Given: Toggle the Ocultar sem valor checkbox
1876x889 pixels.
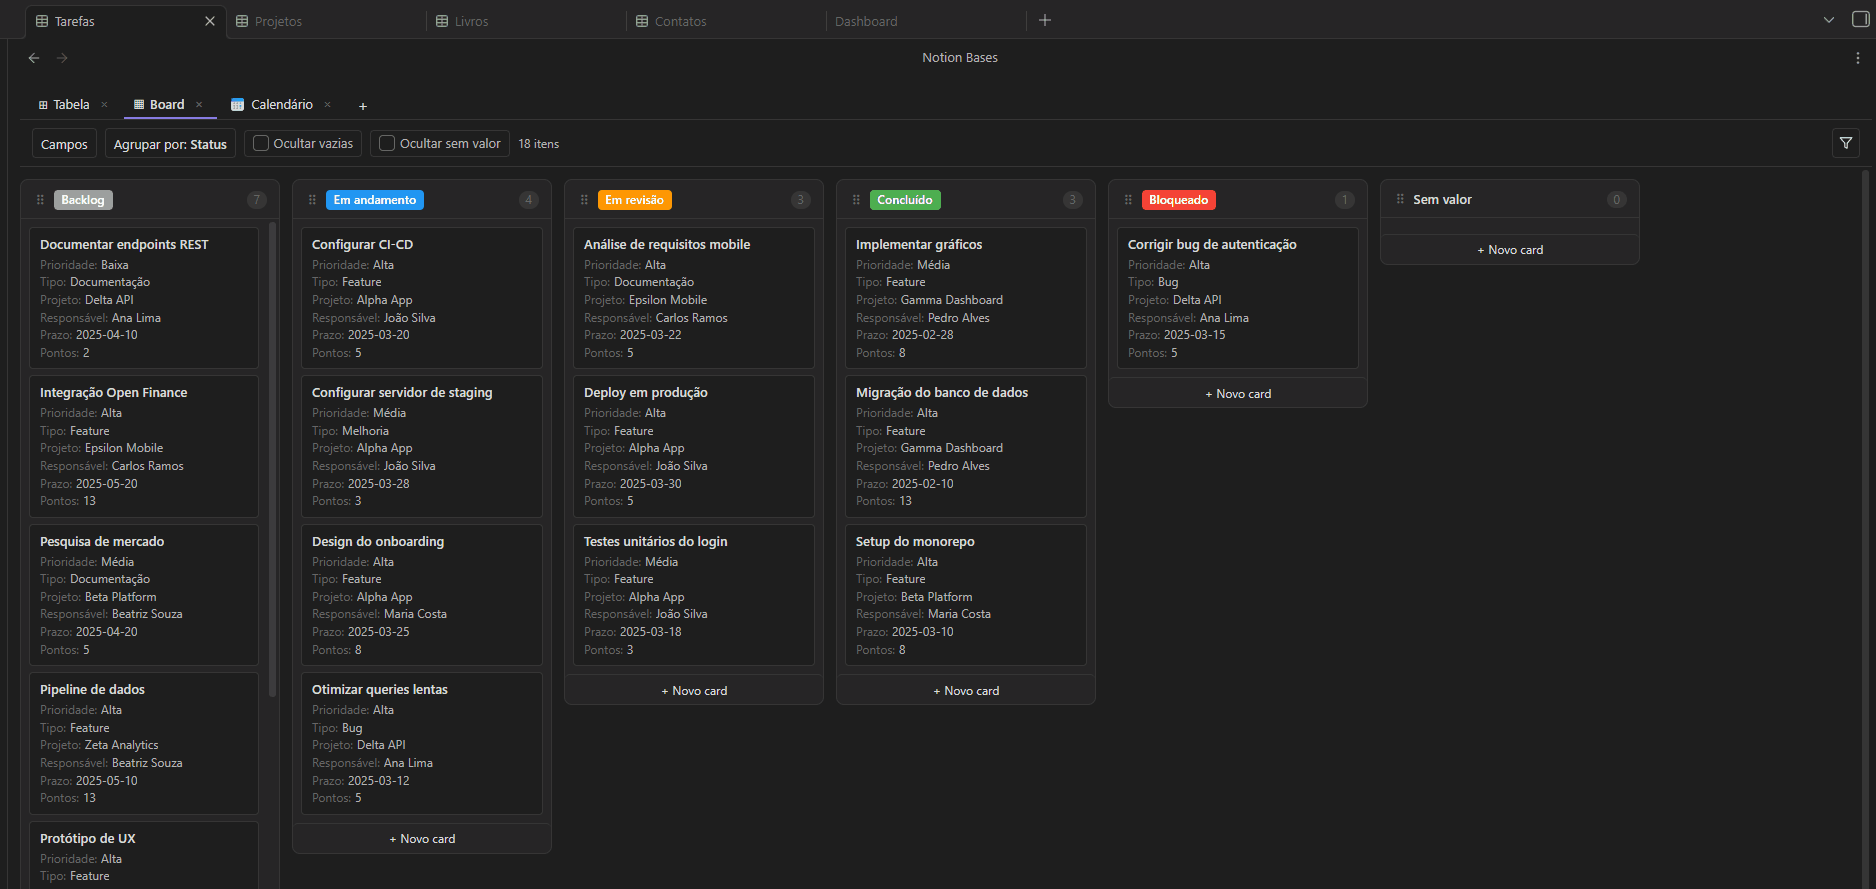Looking at the screenshot, I should [387, 143].
